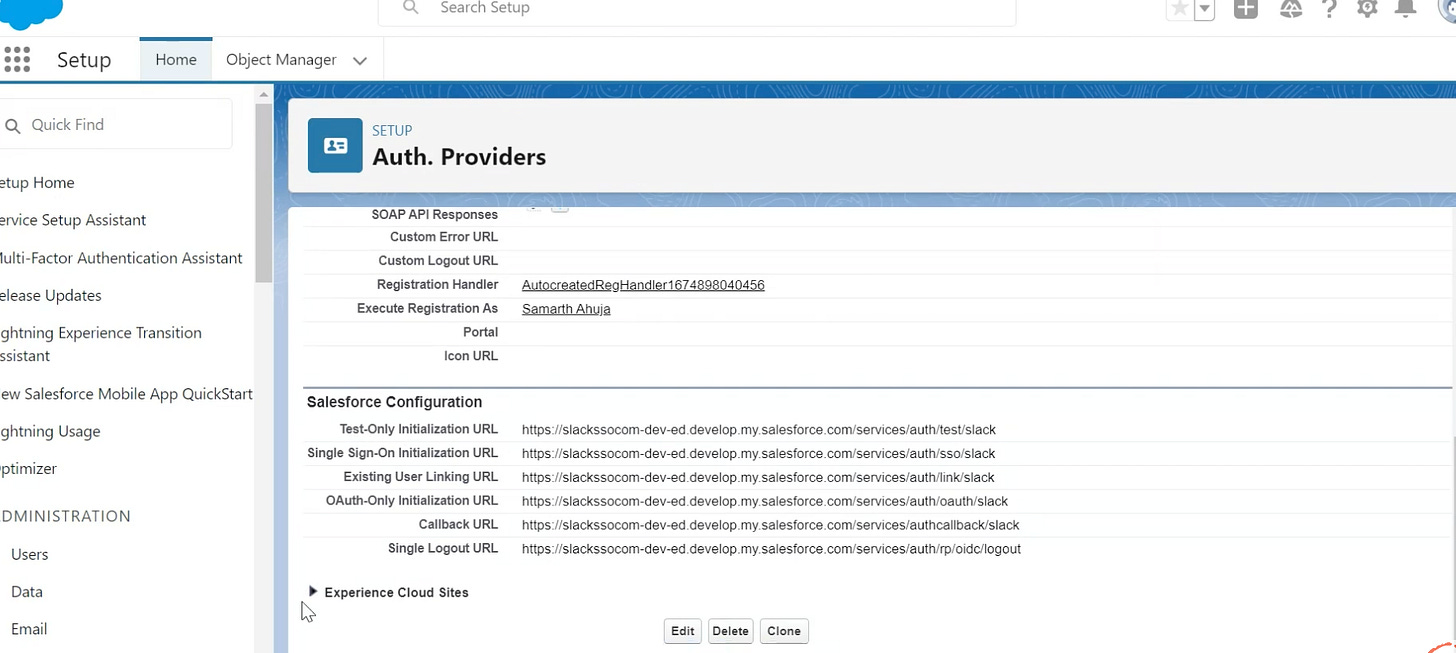The image size is (1456, 653).
Task: Open the Setup gear icon
Action: point(1367,8)
